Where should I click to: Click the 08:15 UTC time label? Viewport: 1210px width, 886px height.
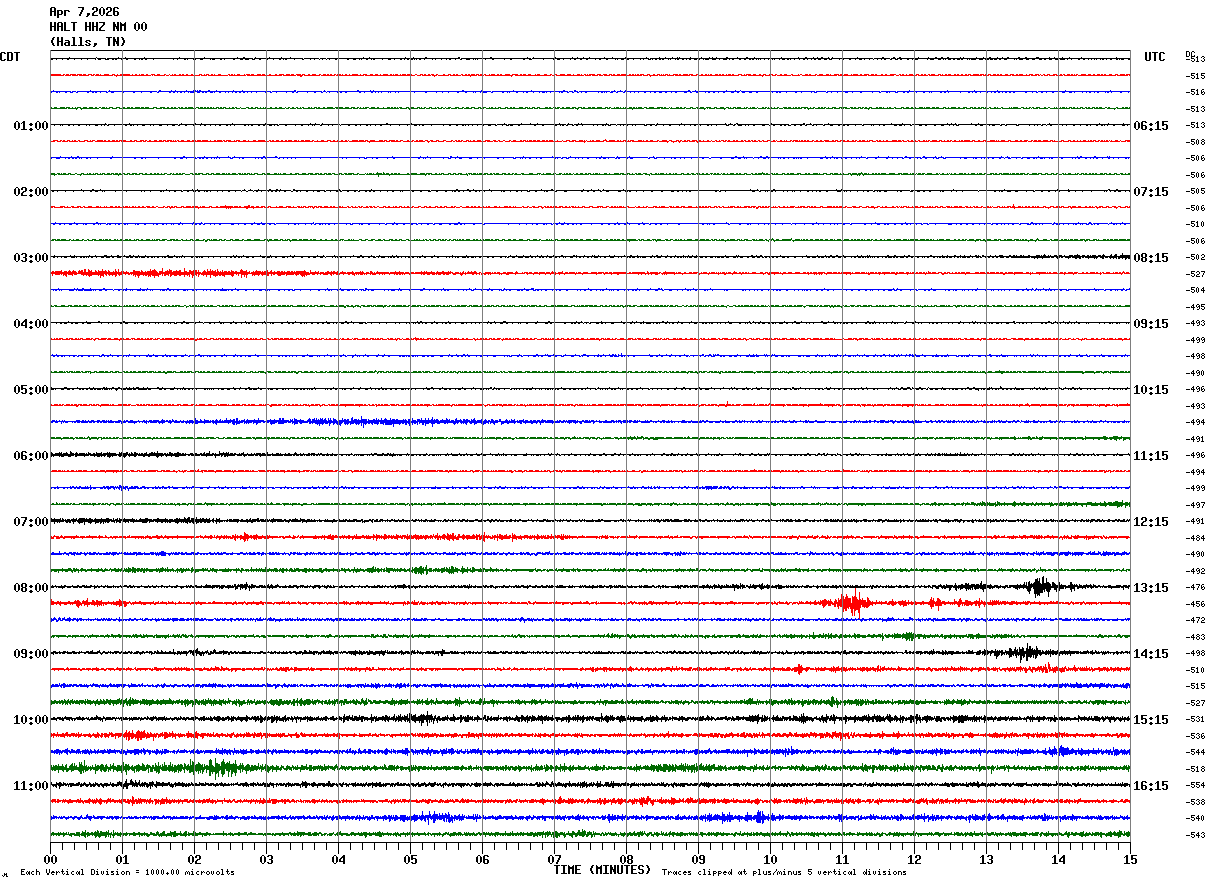1150,258
